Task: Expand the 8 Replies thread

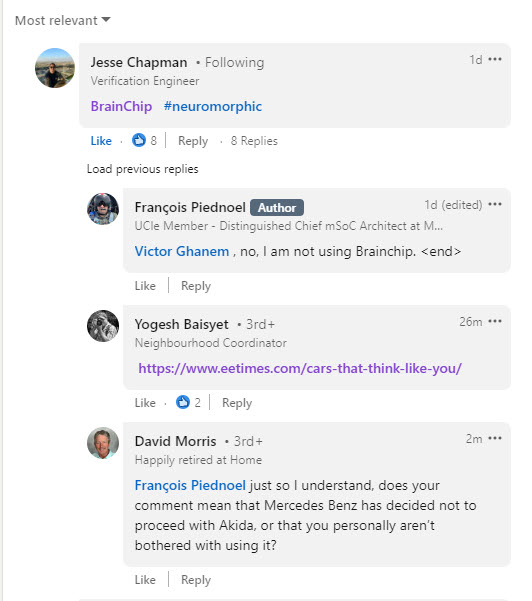Action: [254, 141]
